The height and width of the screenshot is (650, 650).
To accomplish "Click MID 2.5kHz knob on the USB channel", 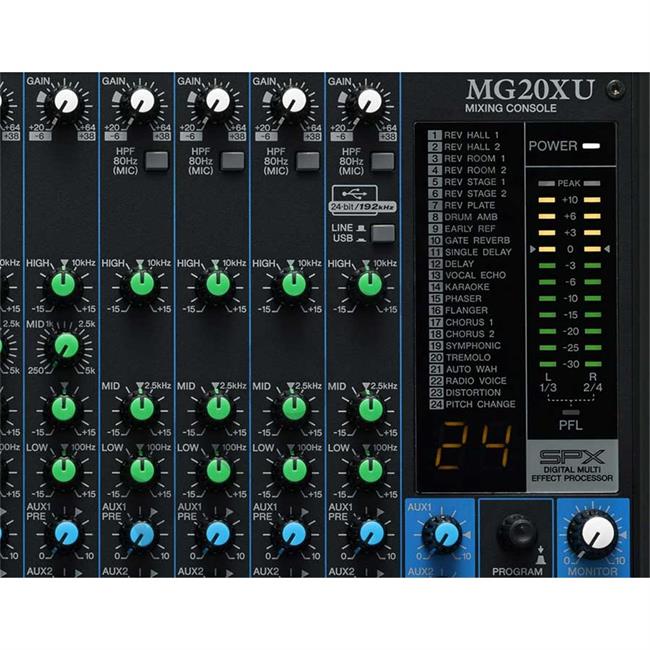I will click(x=370, y=408).
